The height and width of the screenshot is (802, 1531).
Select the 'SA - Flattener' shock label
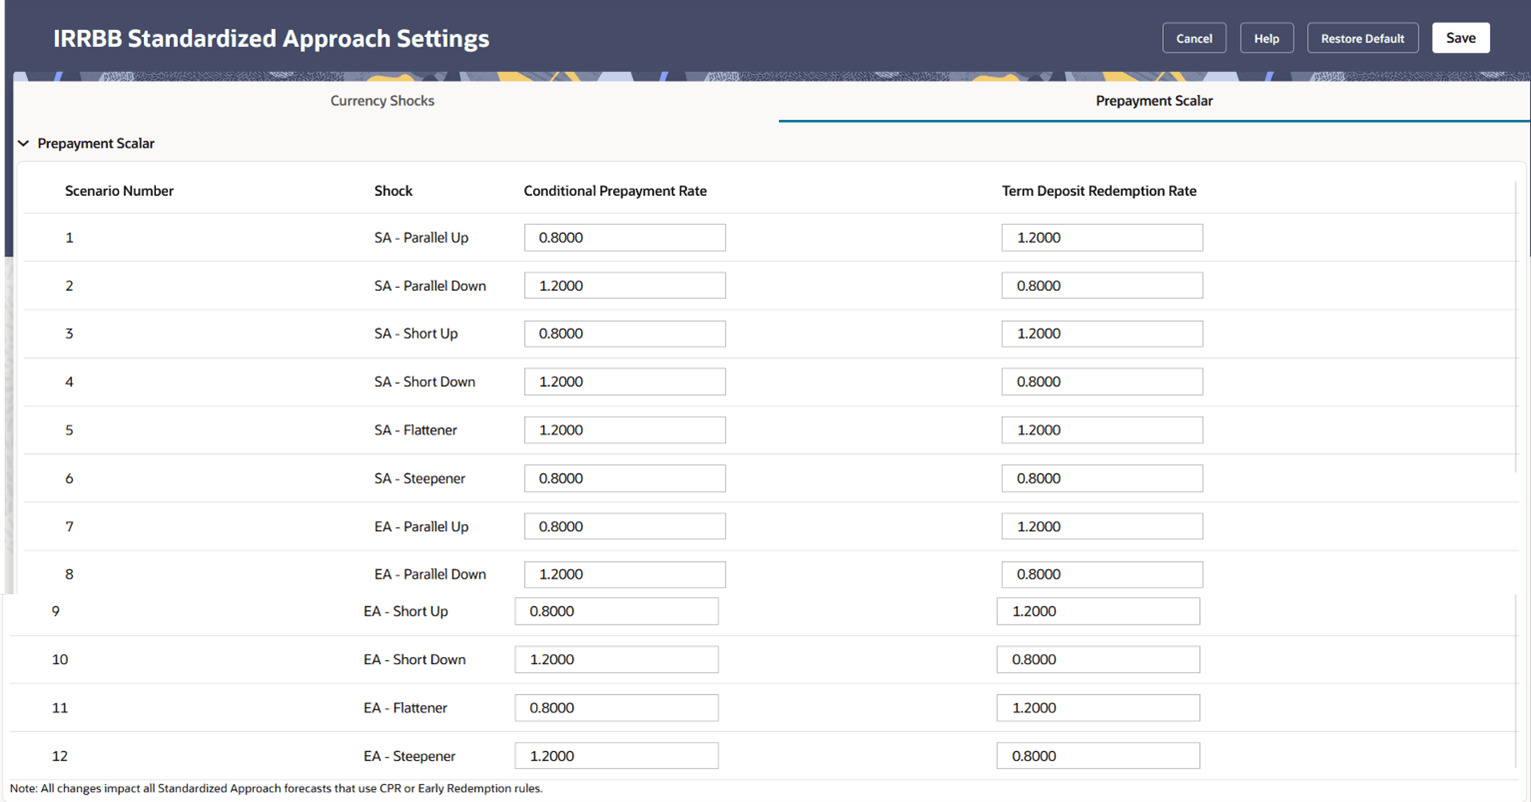click(x=416, y=430)
